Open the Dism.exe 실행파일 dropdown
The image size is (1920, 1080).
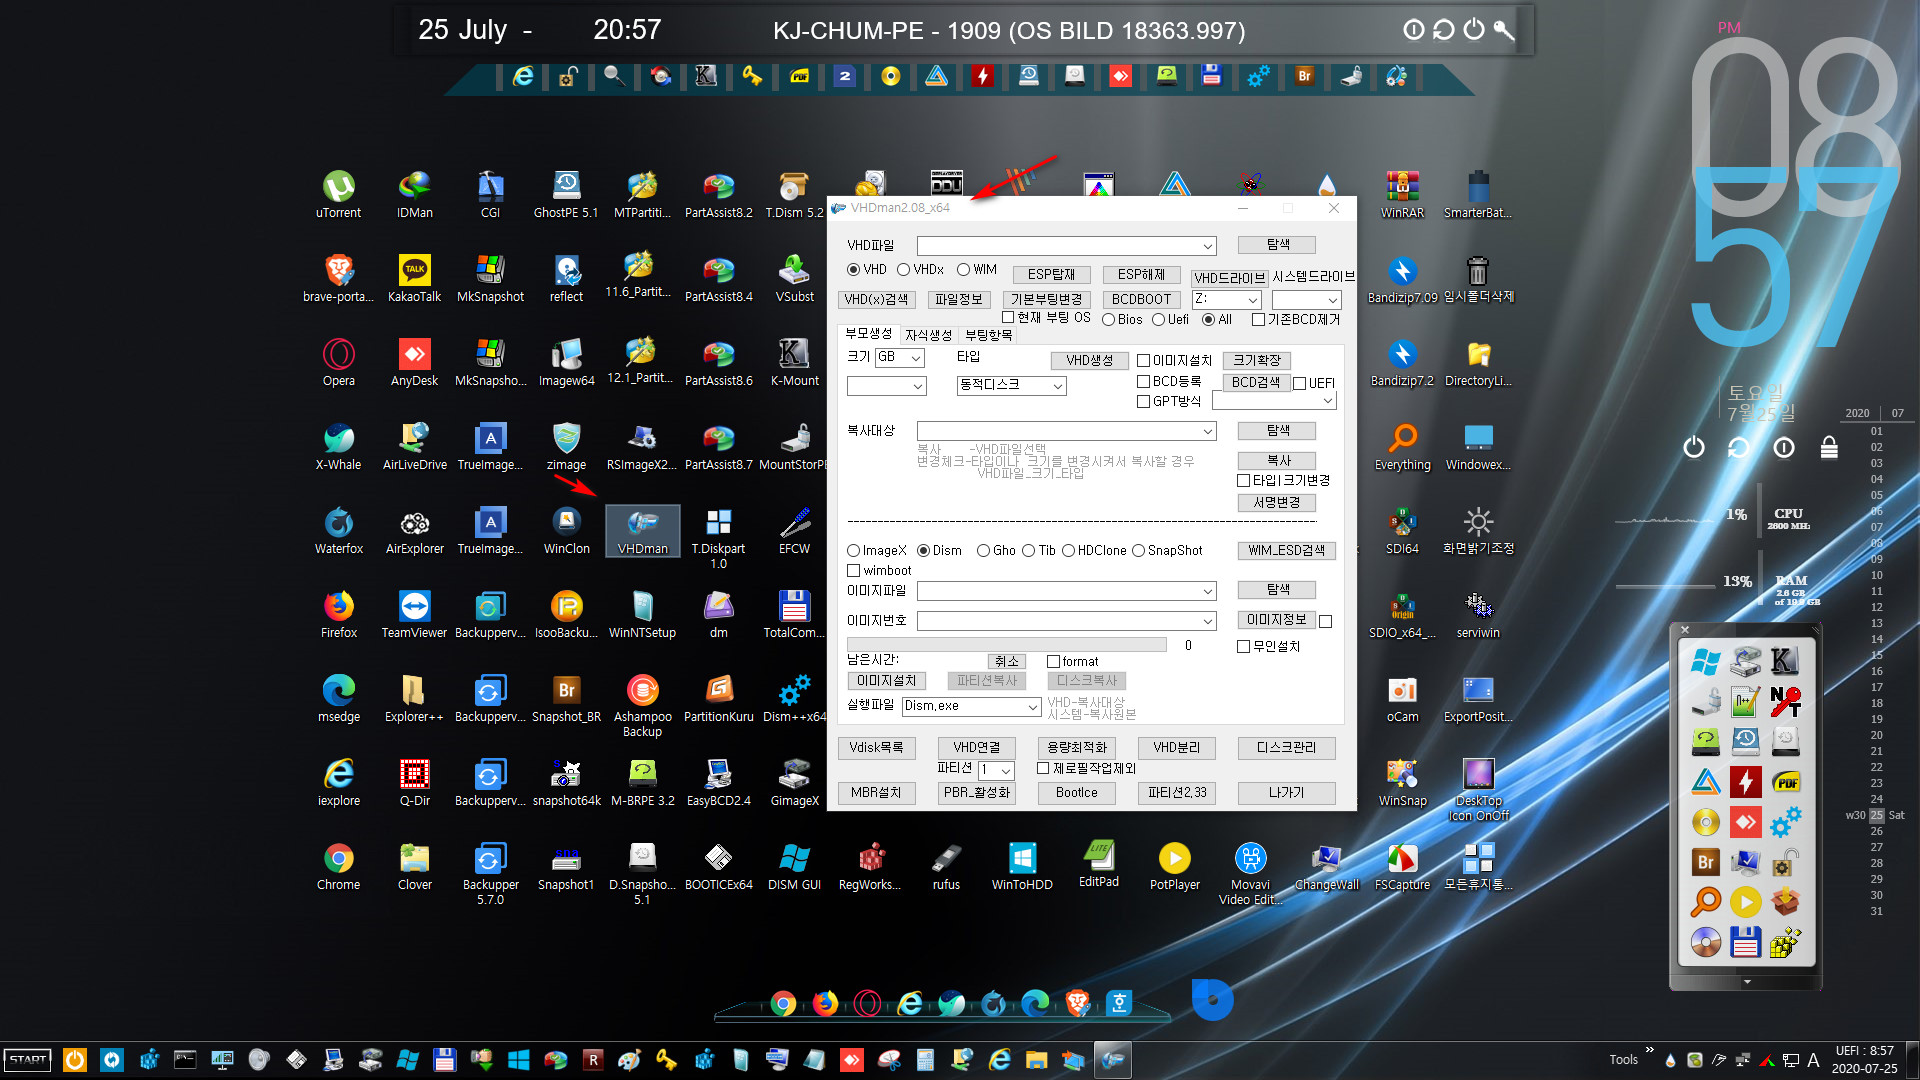1032,707
